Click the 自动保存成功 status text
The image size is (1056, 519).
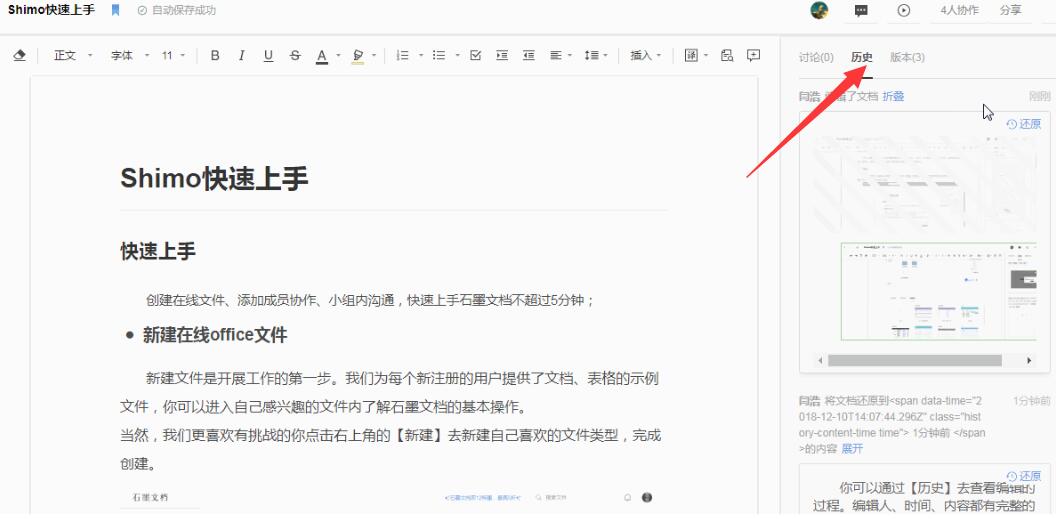point(184,10)
